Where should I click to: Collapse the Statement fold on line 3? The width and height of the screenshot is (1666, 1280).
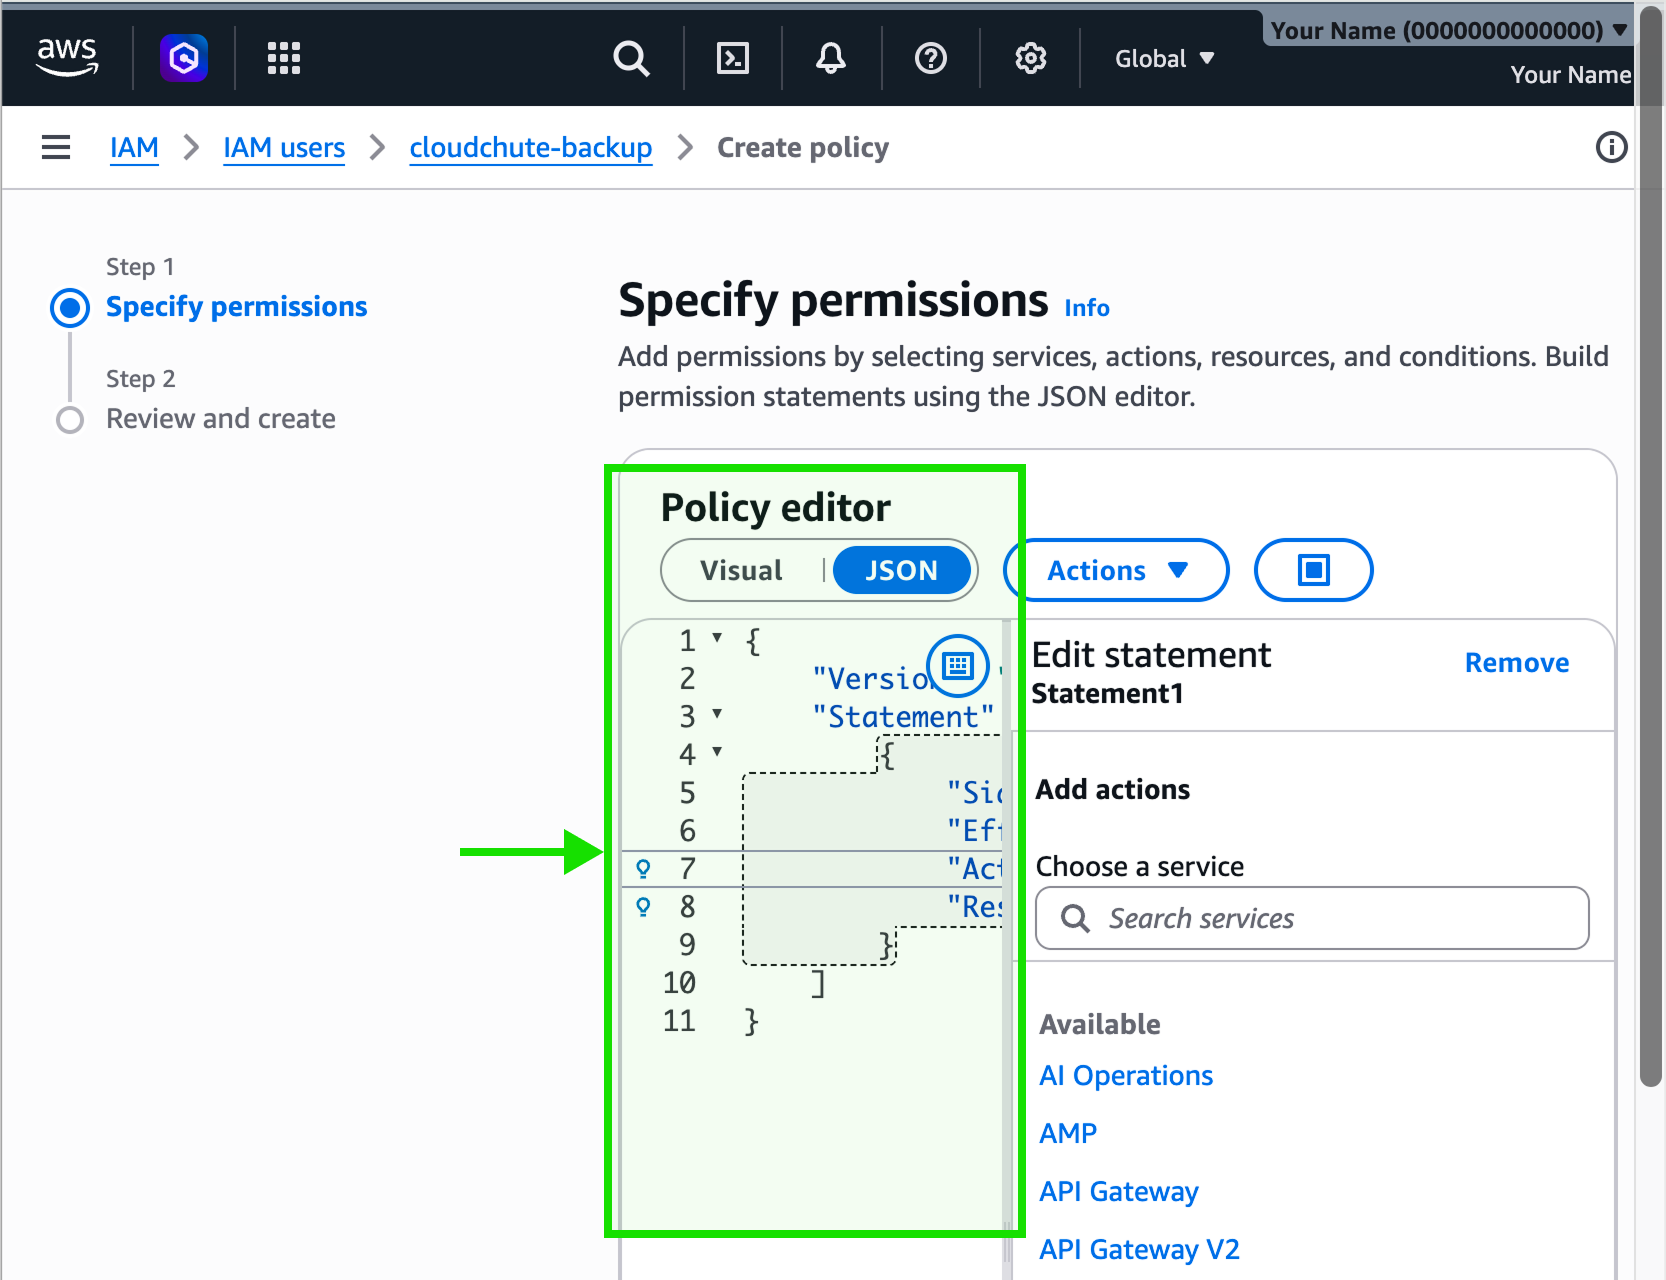pos(717,714)
